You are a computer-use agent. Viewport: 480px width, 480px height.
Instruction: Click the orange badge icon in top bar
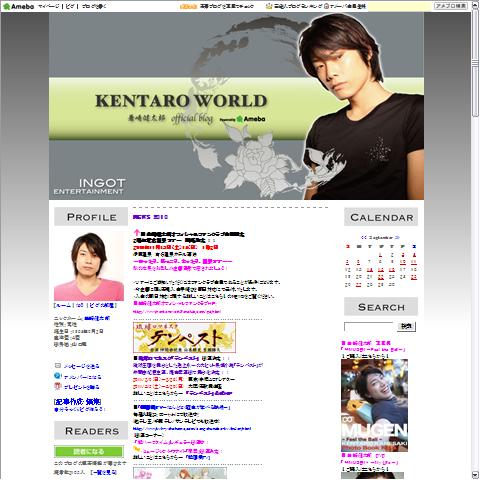[188, 6]
